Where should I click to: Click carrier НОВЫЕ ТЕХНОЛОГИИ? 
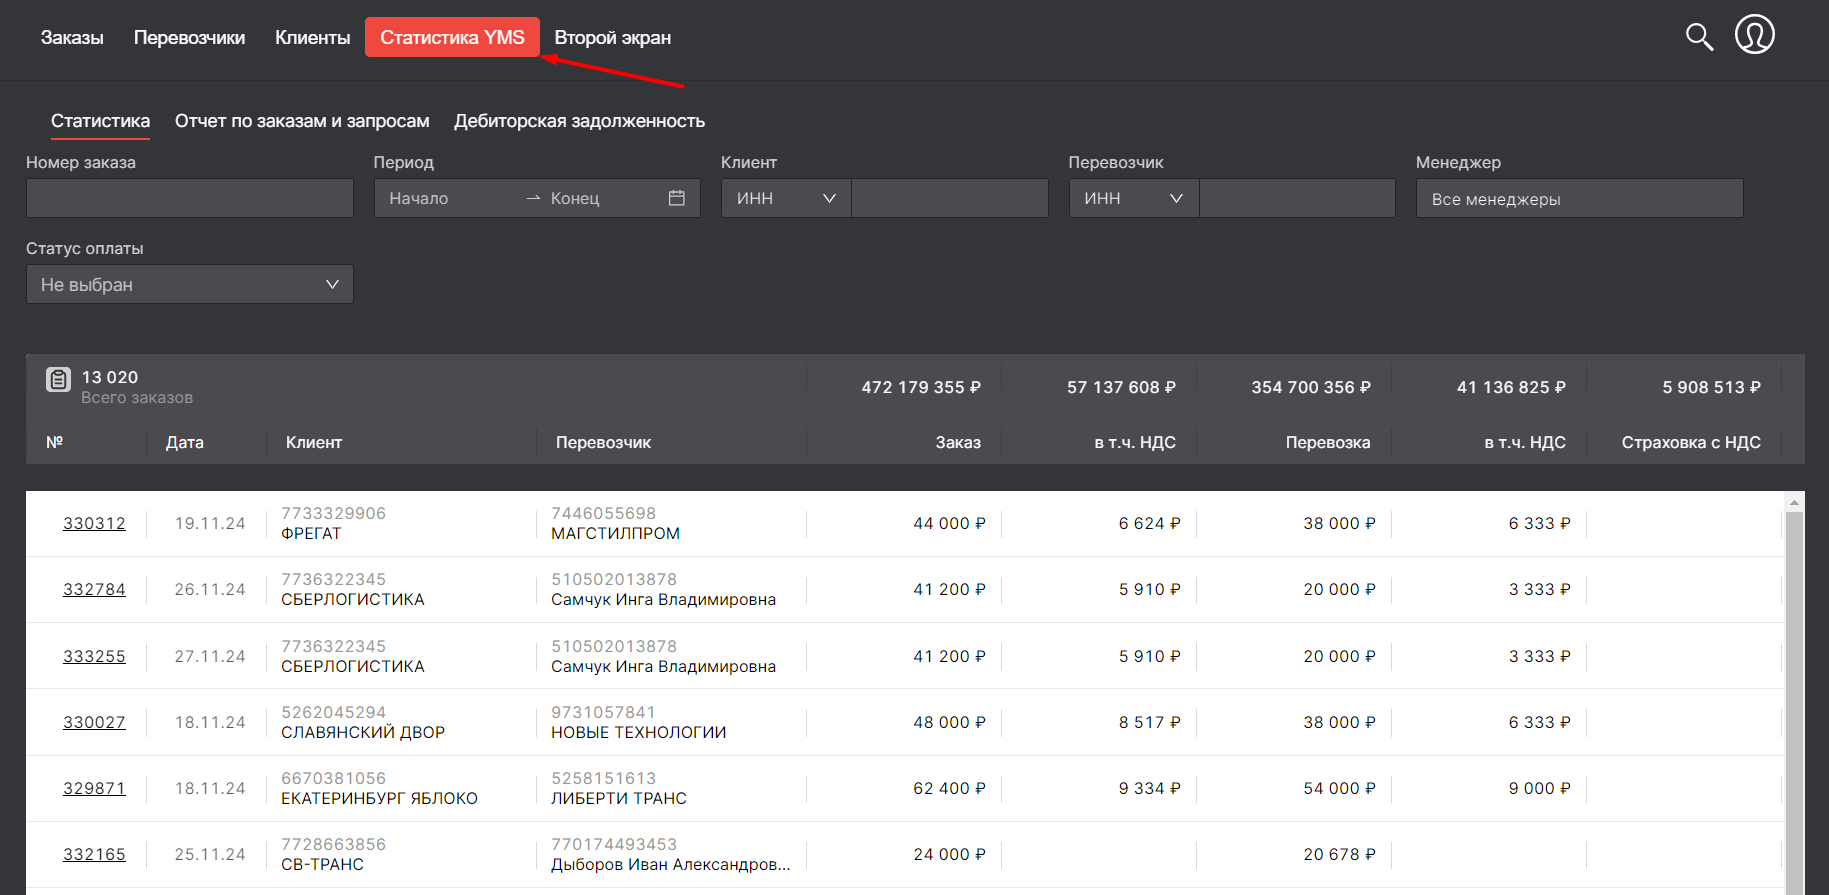[x=638, y=733]
